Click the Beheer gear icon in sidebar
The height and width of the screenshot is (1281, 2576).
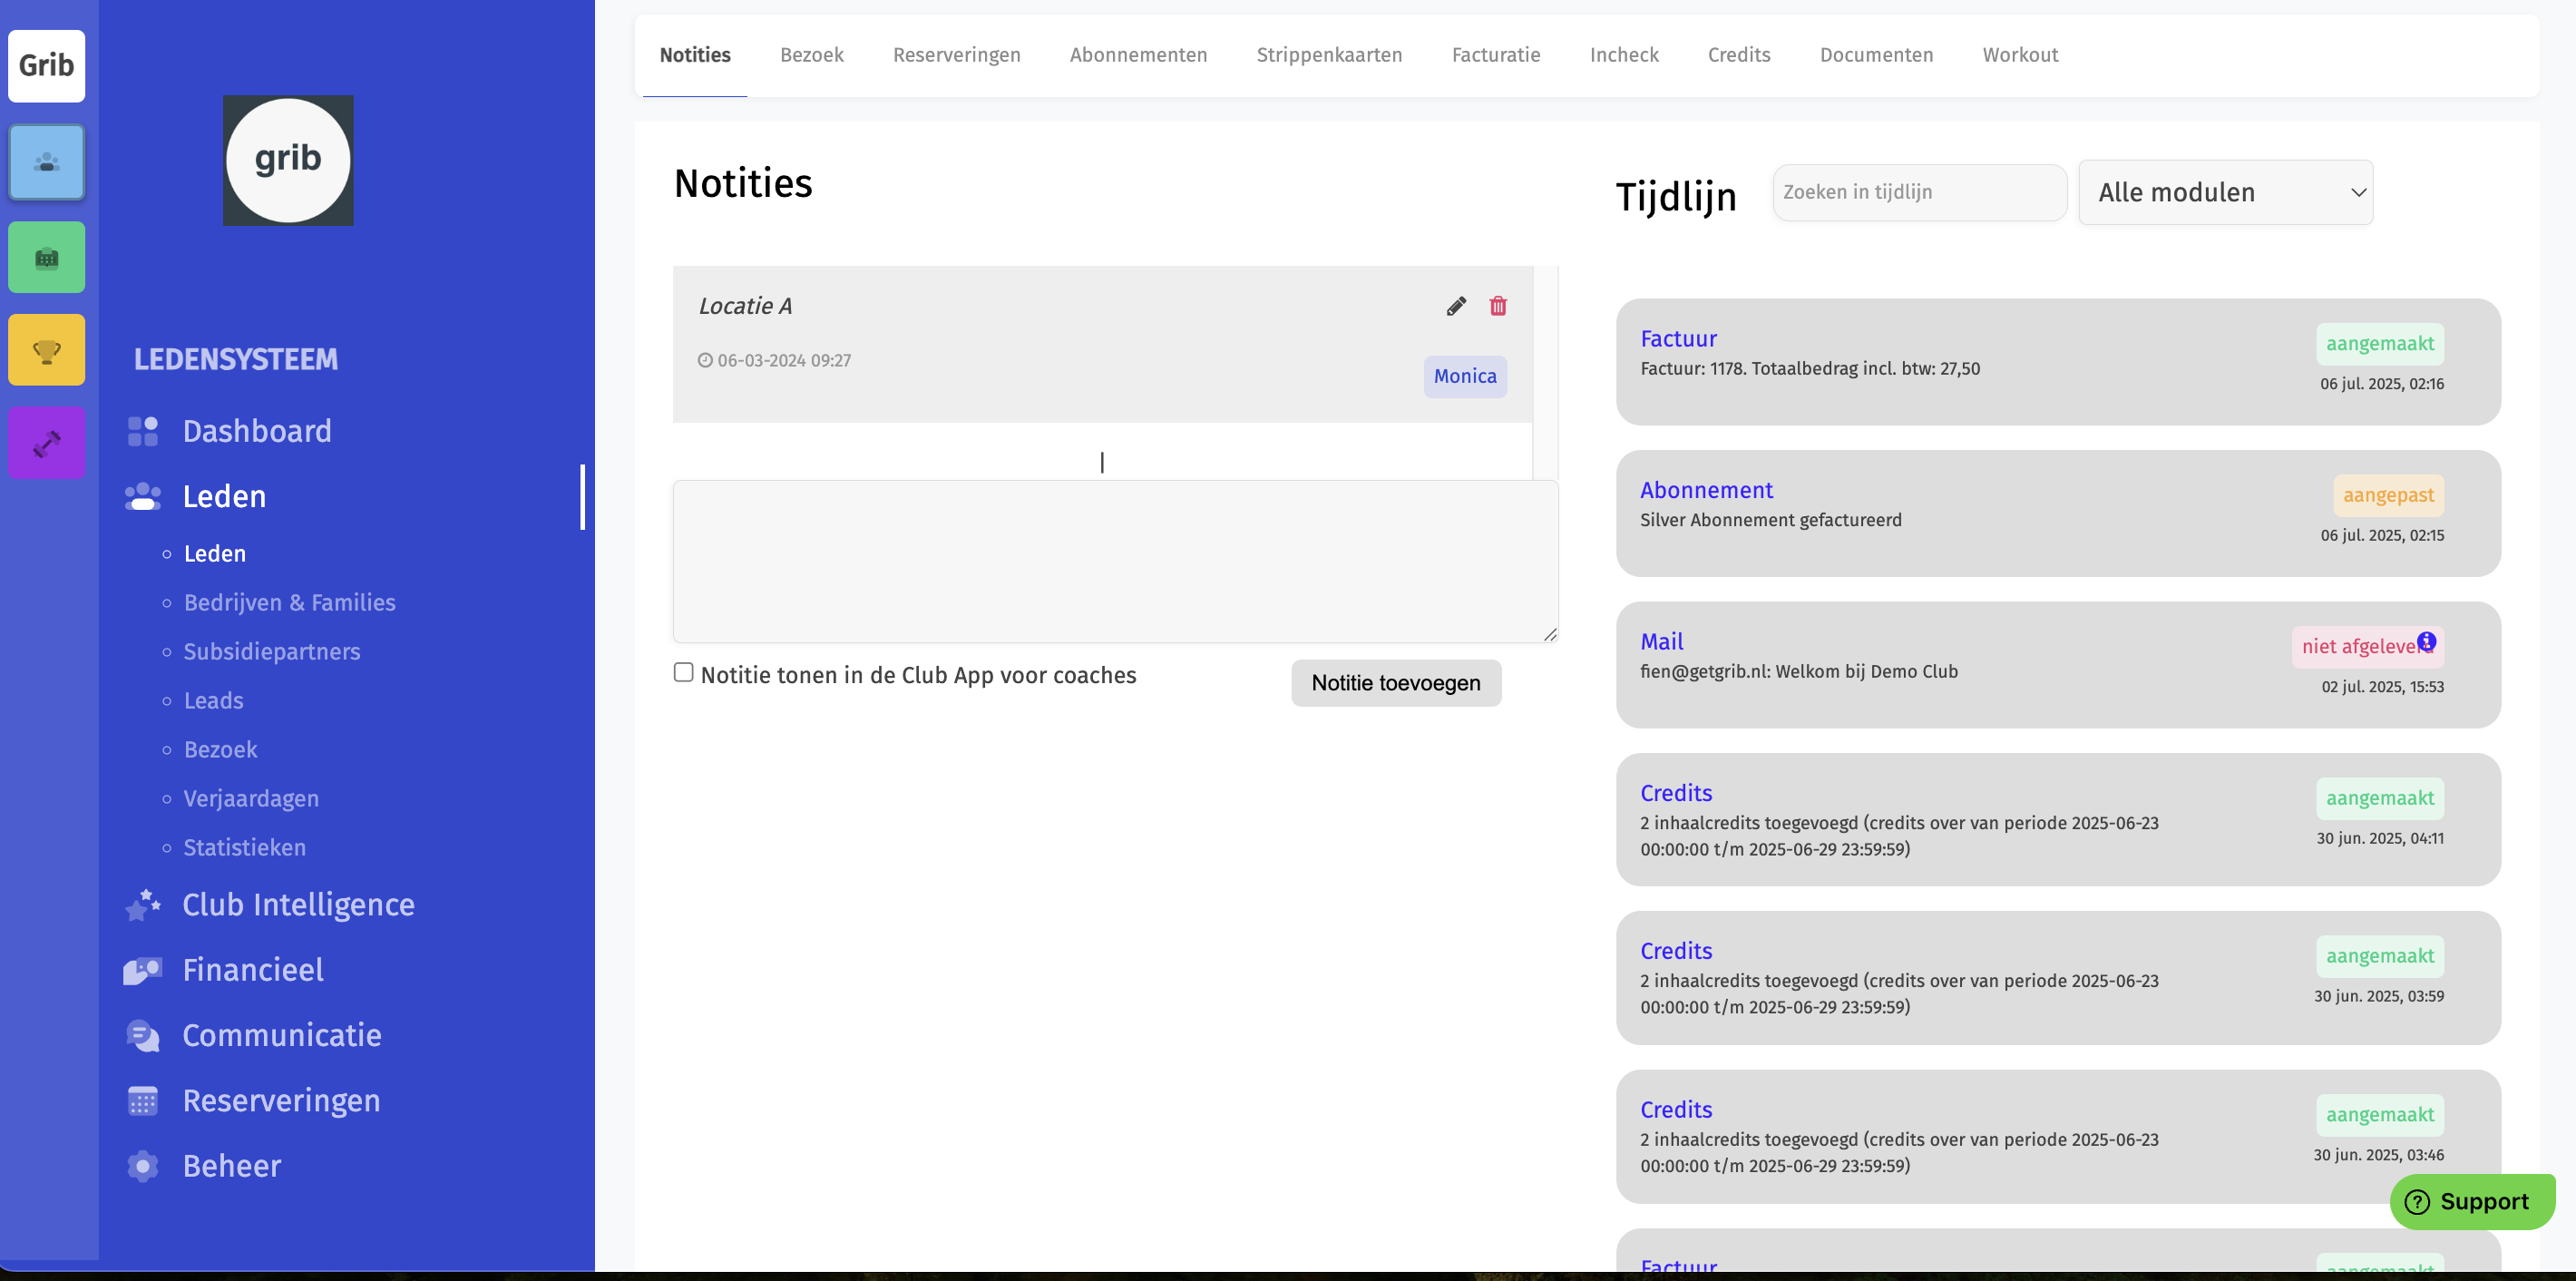click(143, 1166)
